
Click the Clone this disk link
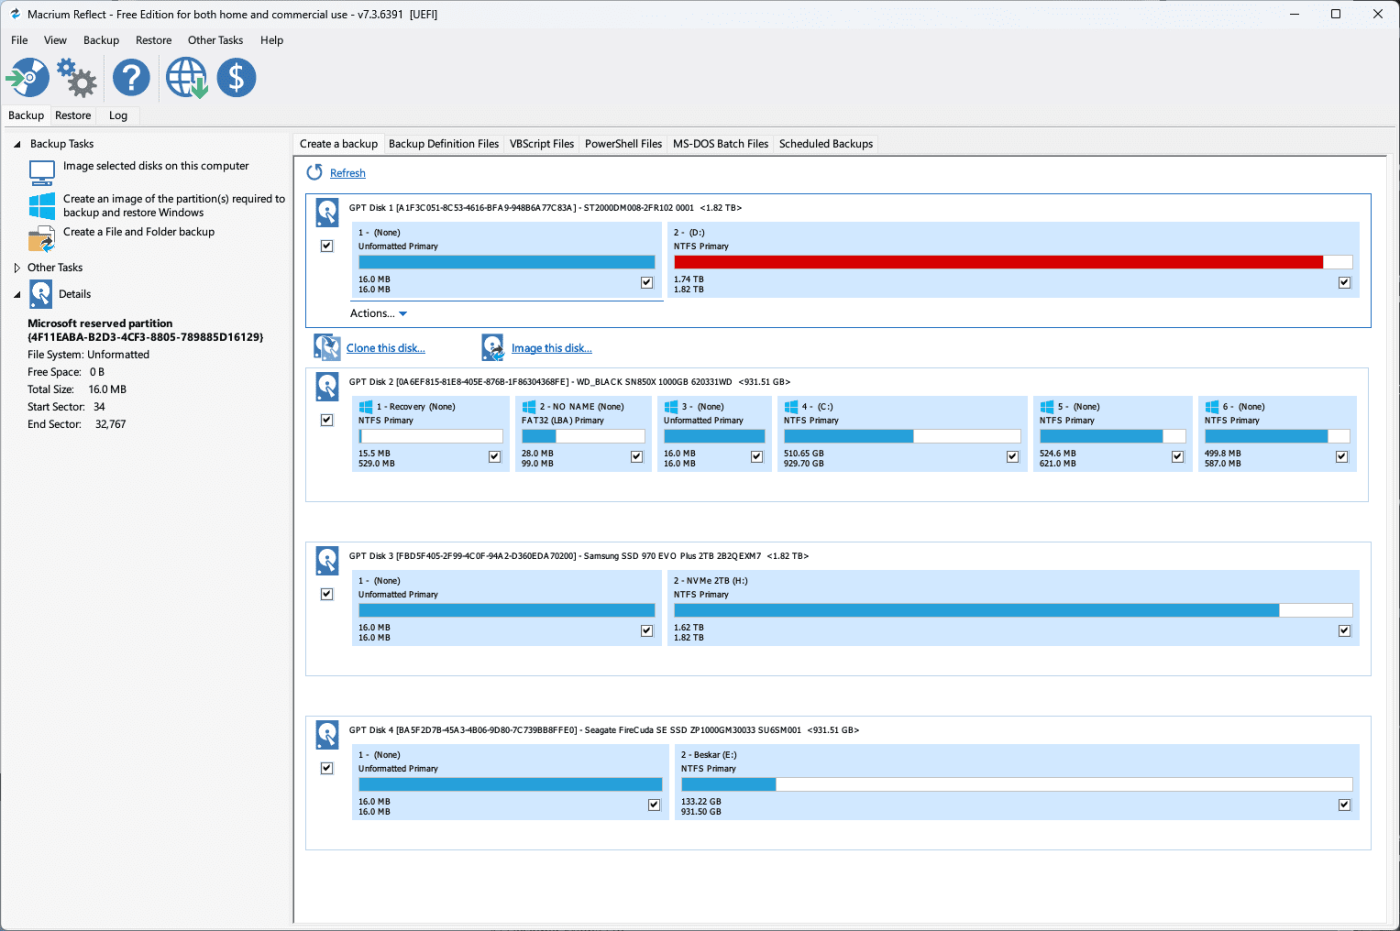pos(385,348)
